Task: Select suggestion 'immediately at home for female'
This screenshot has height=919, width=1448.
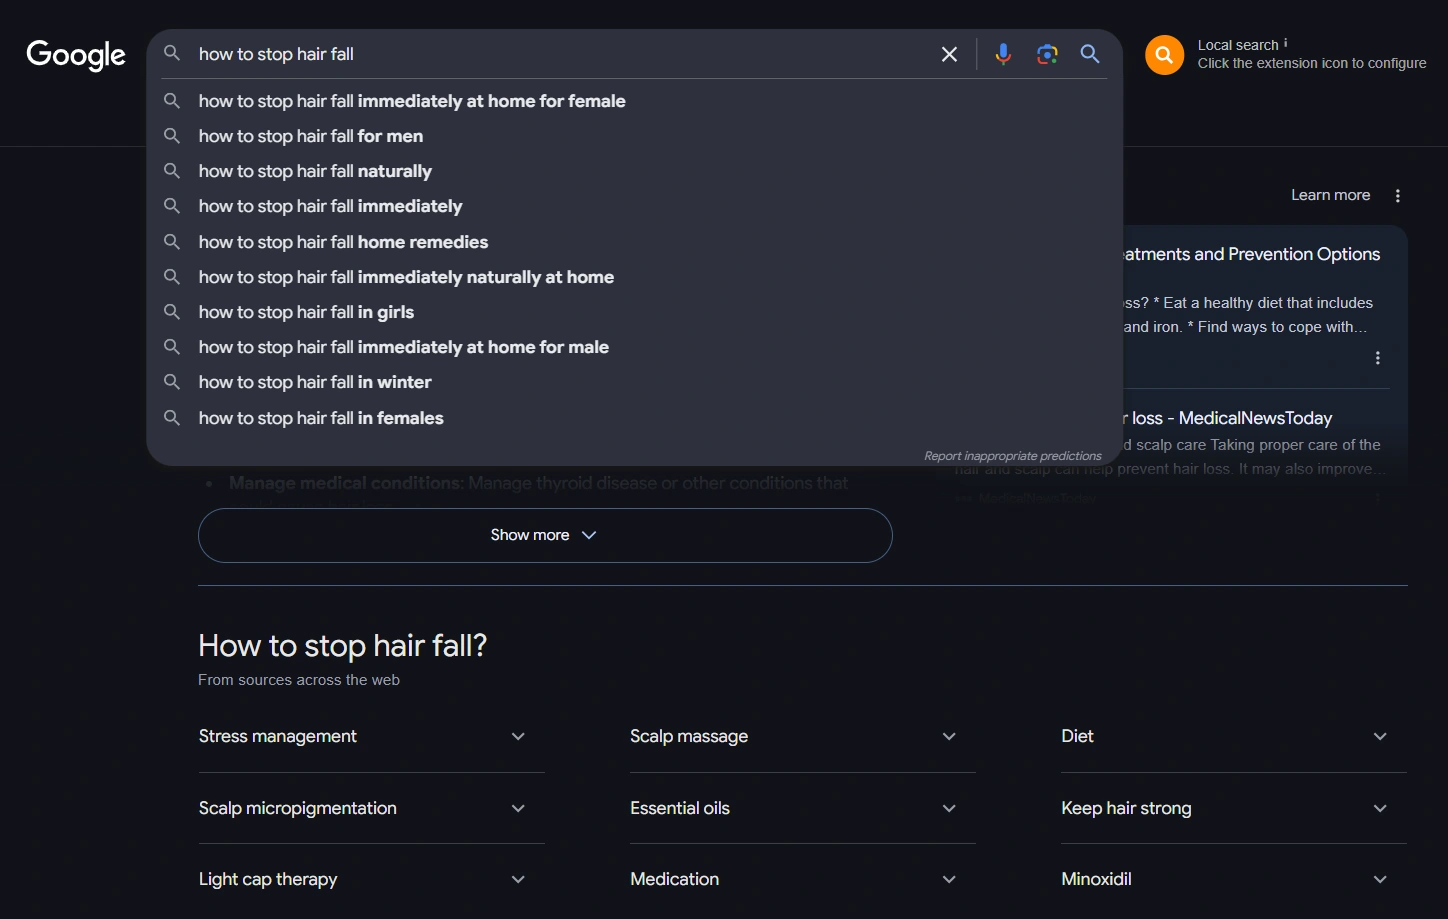Action: (x=635, y=101)
